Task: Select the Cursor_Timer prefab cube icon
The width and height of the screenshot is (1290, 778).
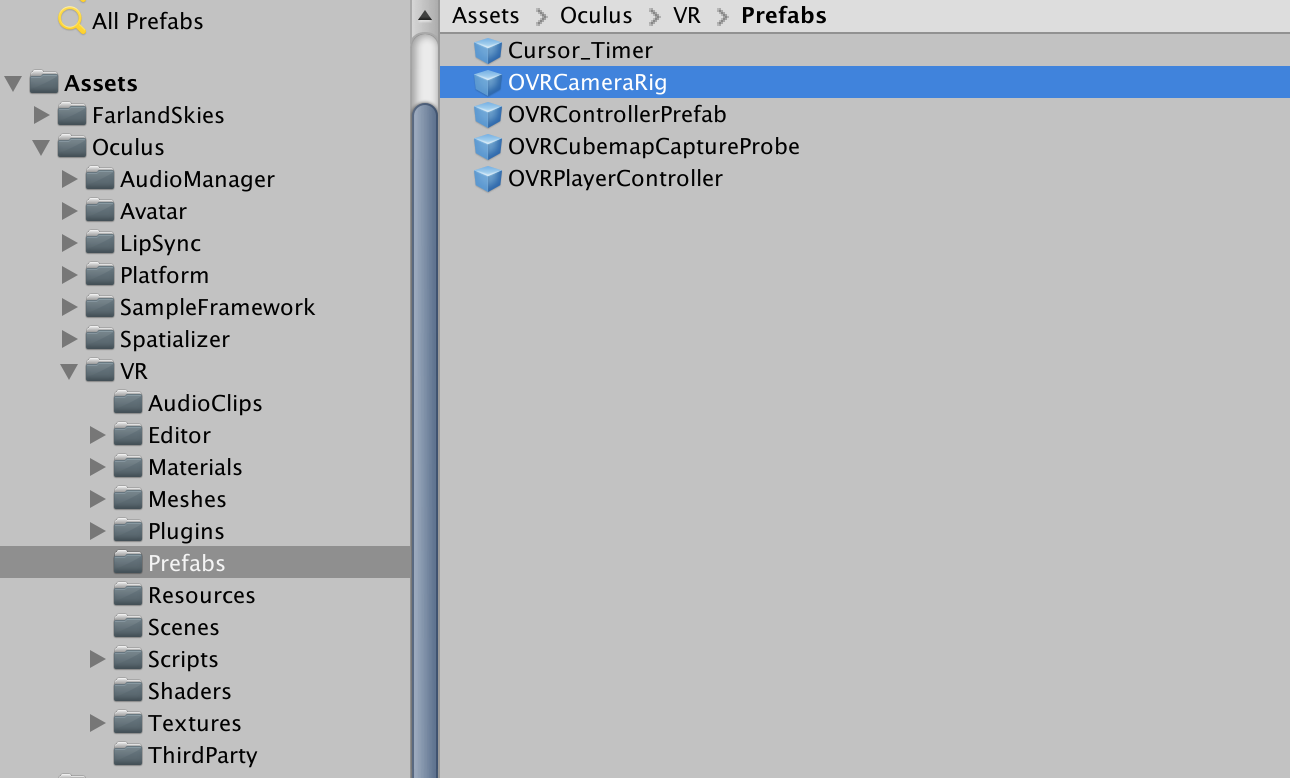Action: pos(487,51)
